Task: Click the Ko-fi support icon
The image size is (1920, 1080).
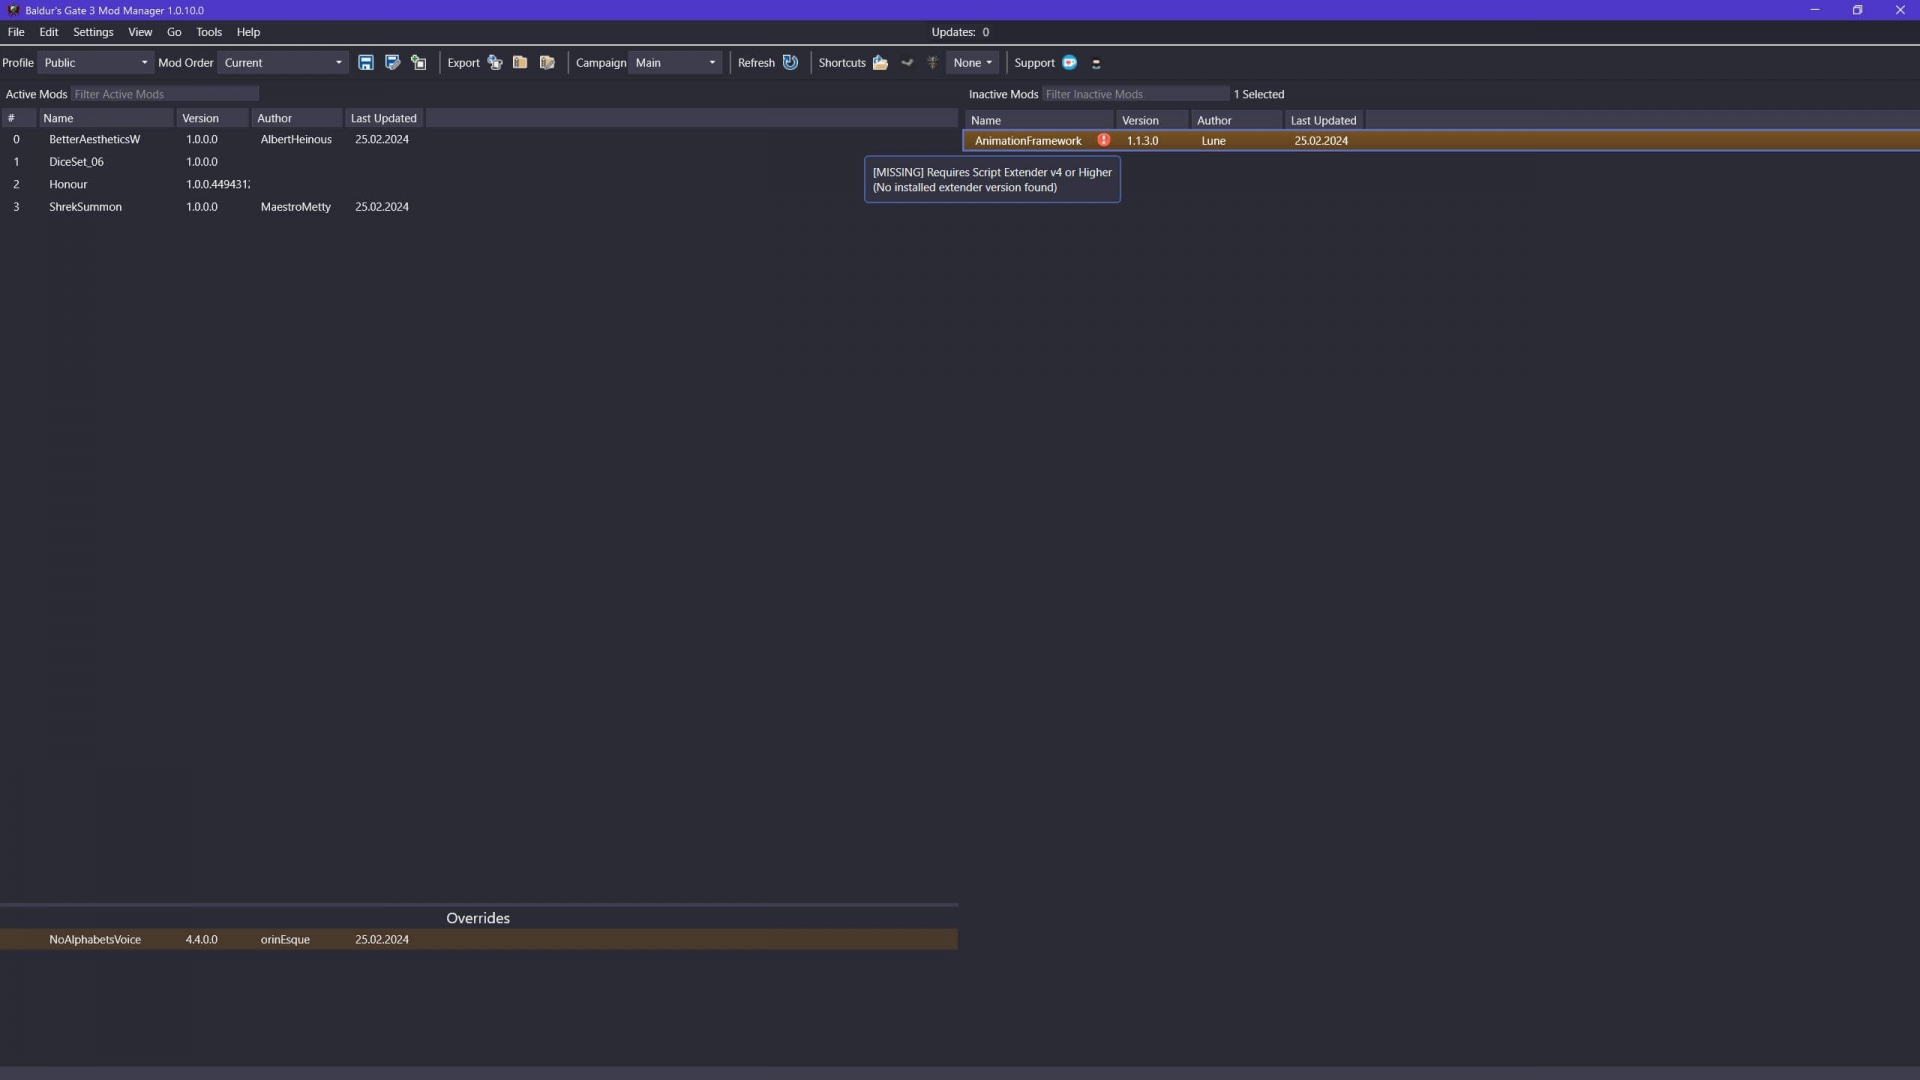Action: pyautogui.click(x=1069, y=62)
